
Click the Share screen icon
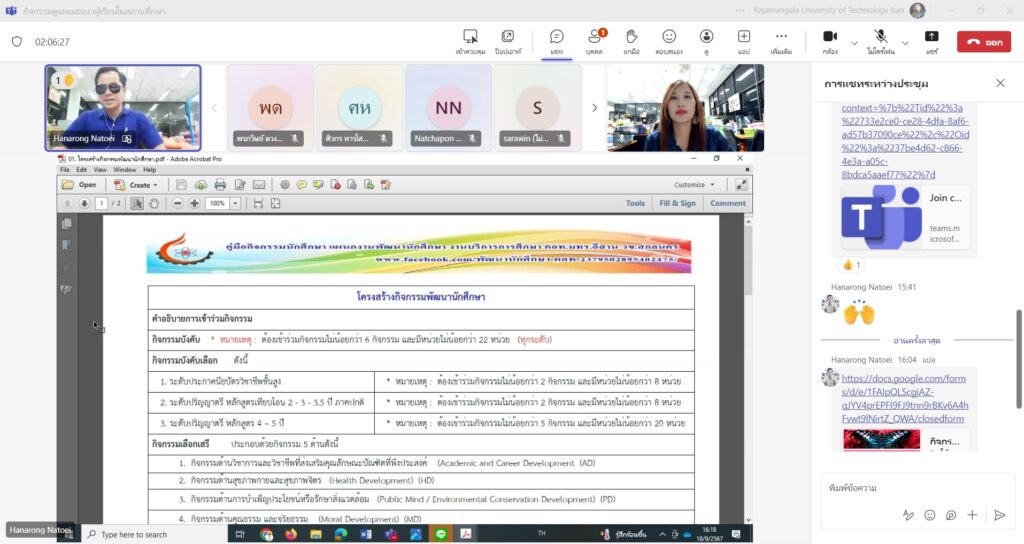(x=931, y=41)
